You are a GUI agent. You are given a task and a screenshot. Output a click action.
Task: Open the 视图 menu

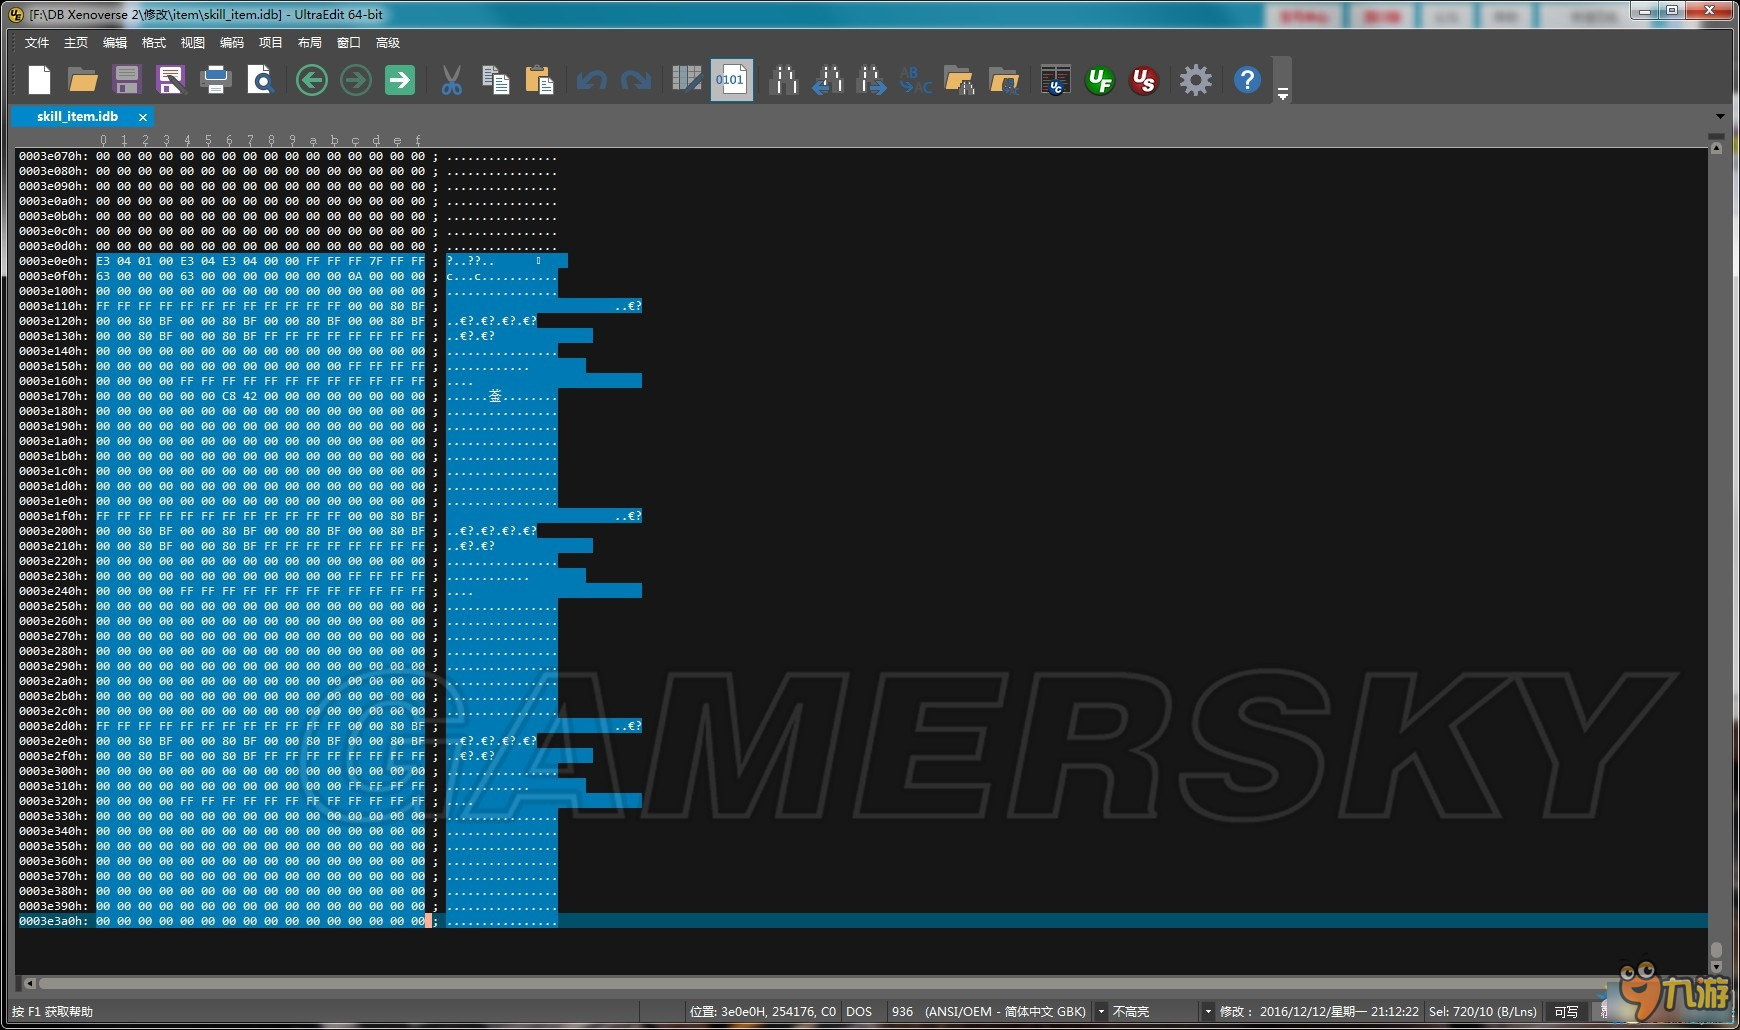tap(193, 43)
